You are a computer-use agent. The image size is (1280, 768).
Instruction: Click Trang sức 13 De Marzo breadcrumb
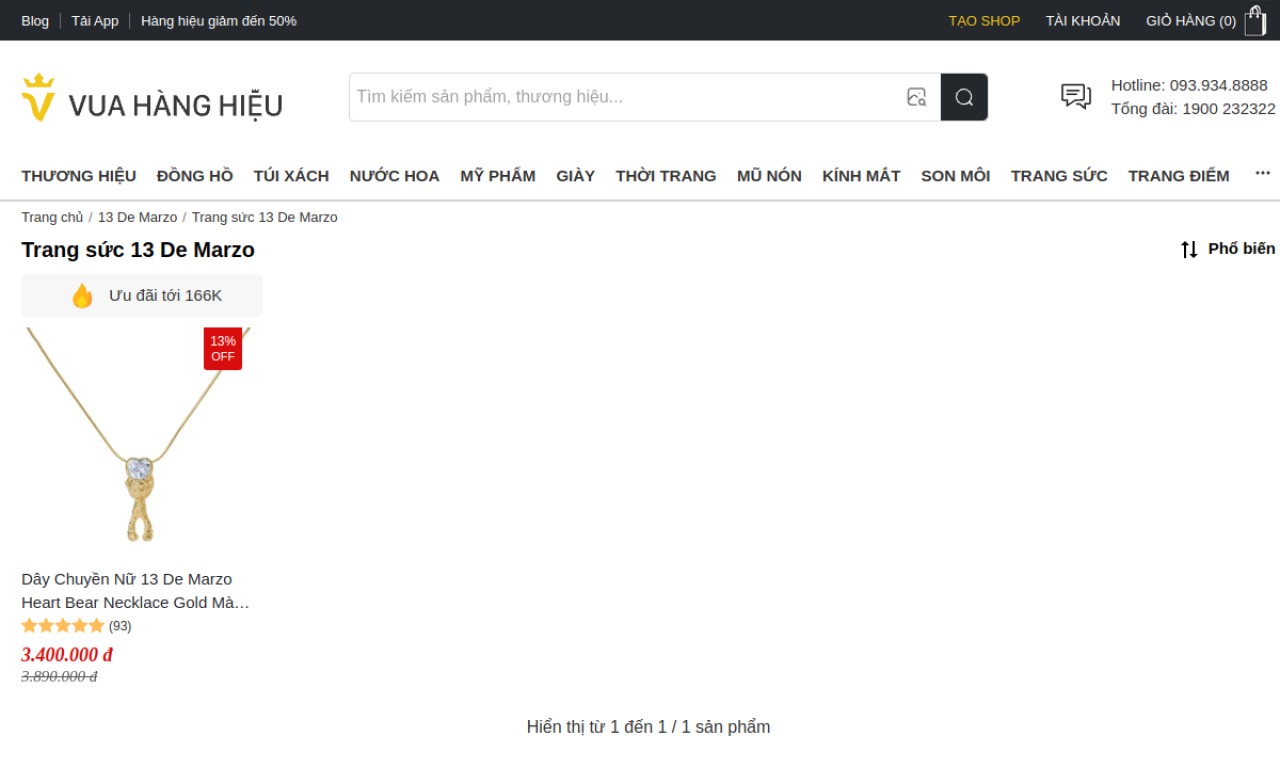[x=265, y=217]
